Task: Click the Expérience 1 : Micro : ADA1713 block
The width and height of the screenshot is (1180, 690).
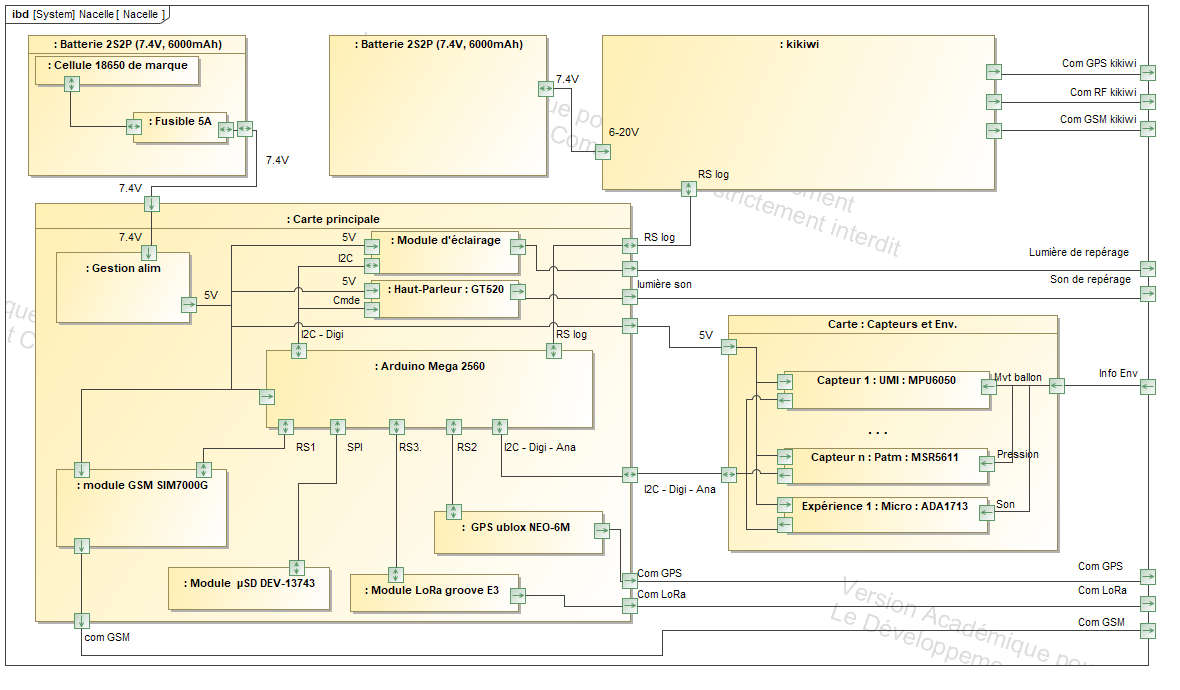Action: coord(885,515)
